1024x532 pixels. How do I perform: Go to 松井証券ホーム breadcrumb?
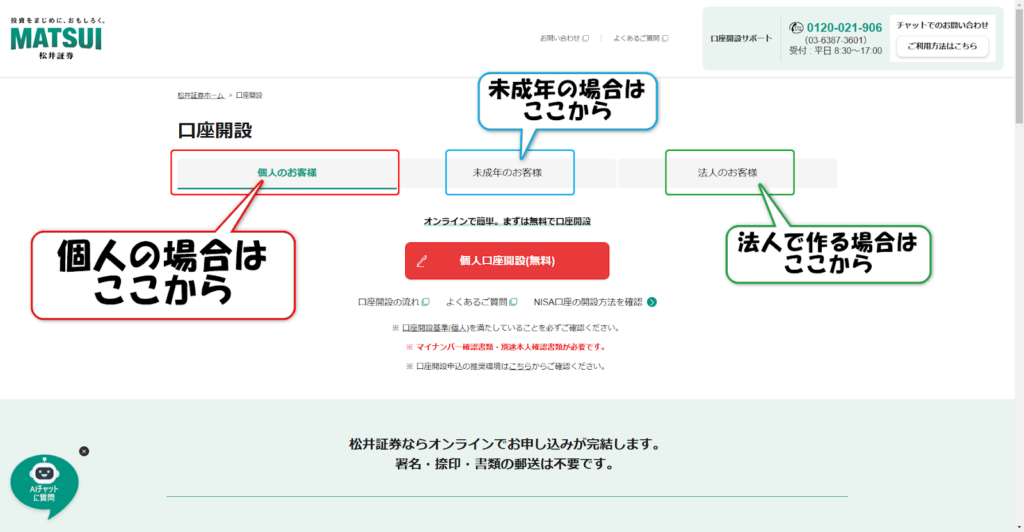201,95
